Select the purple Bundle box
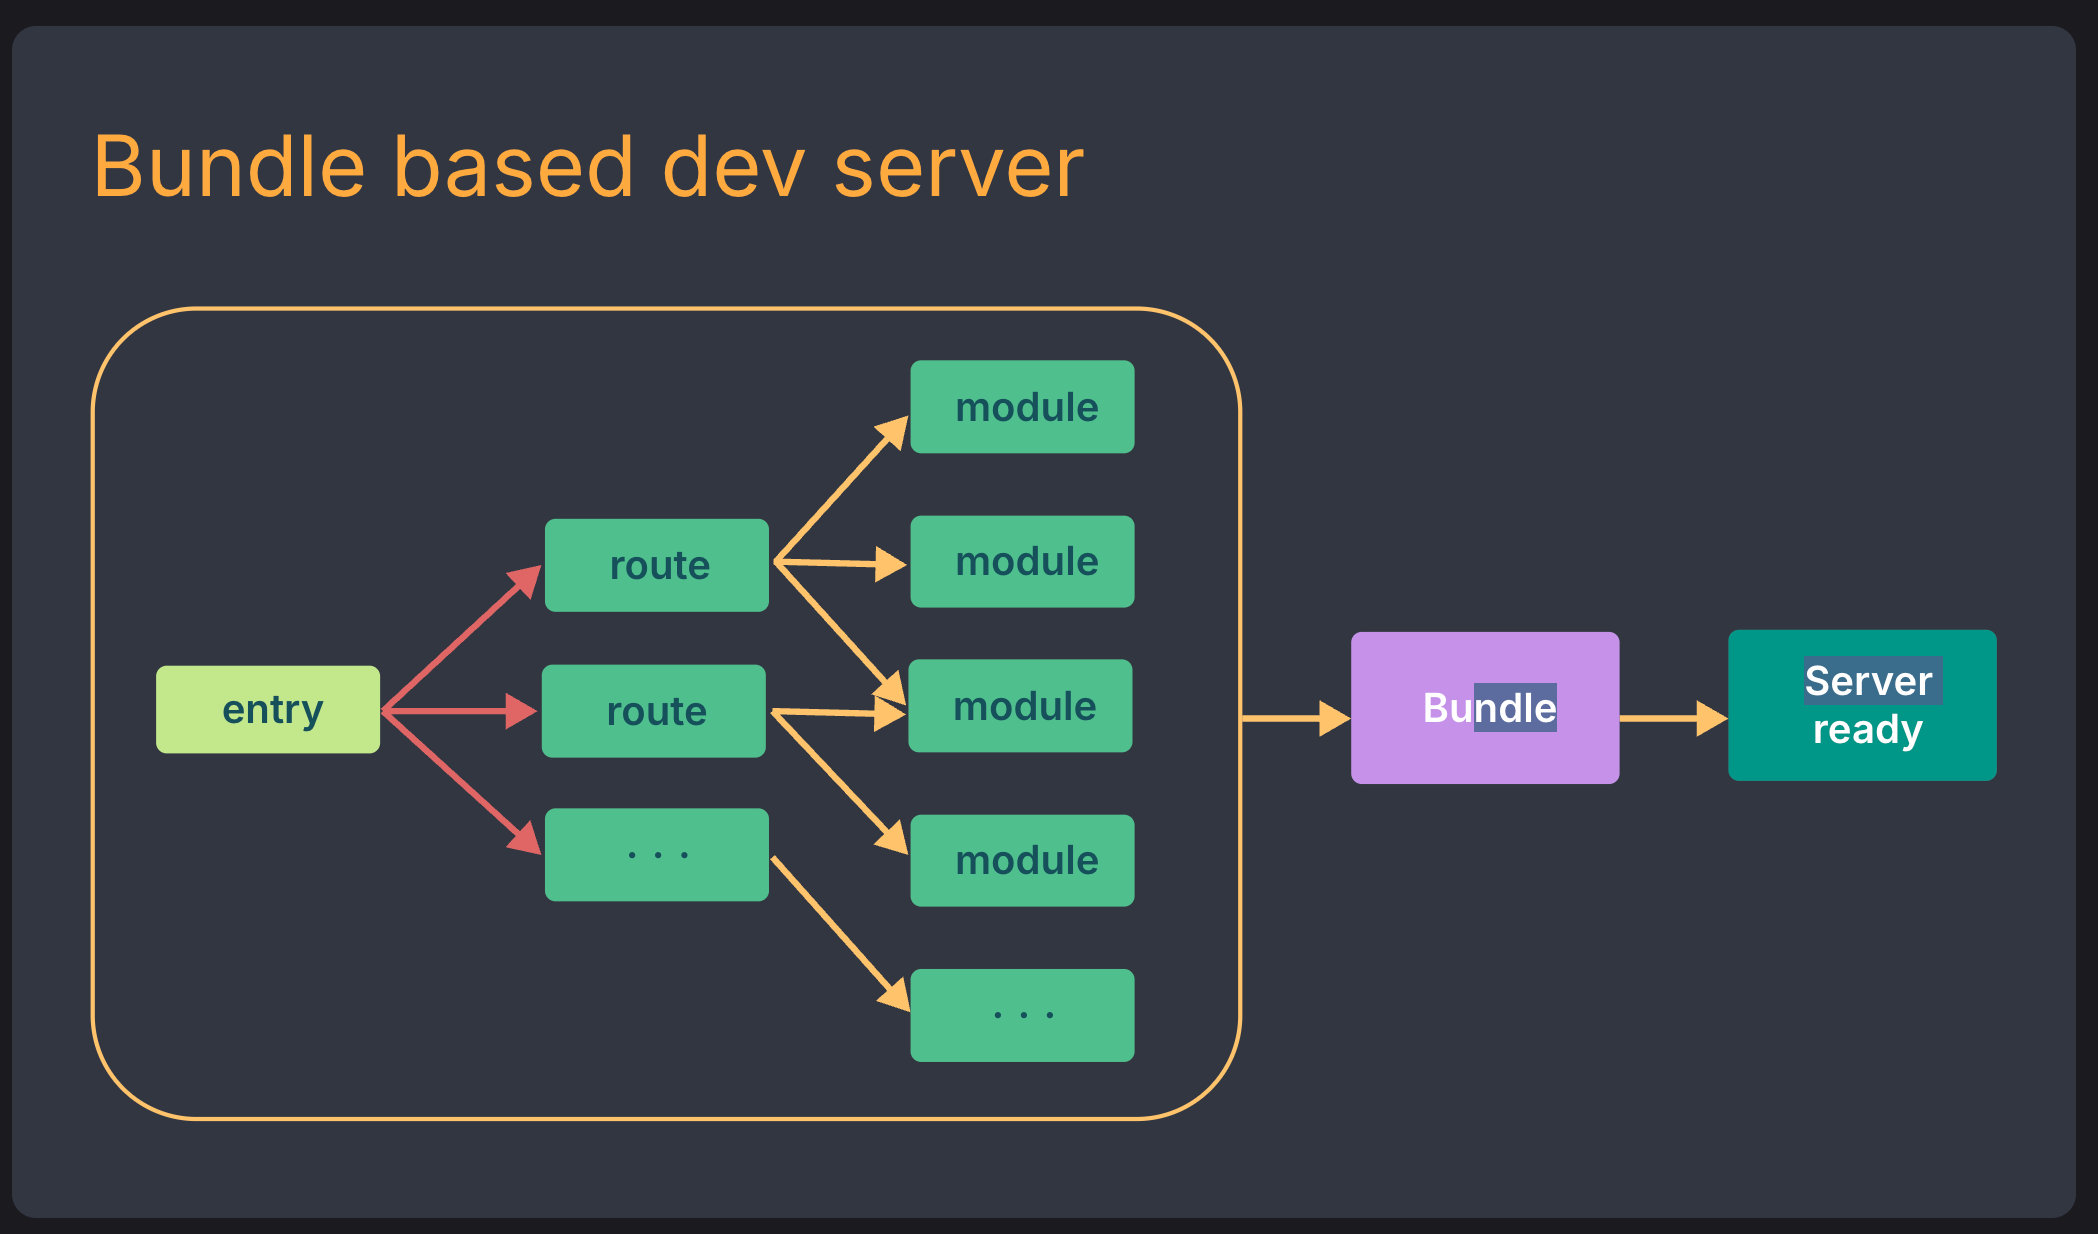Screen dimensions: 2098x1234 tap(1485, 708)
